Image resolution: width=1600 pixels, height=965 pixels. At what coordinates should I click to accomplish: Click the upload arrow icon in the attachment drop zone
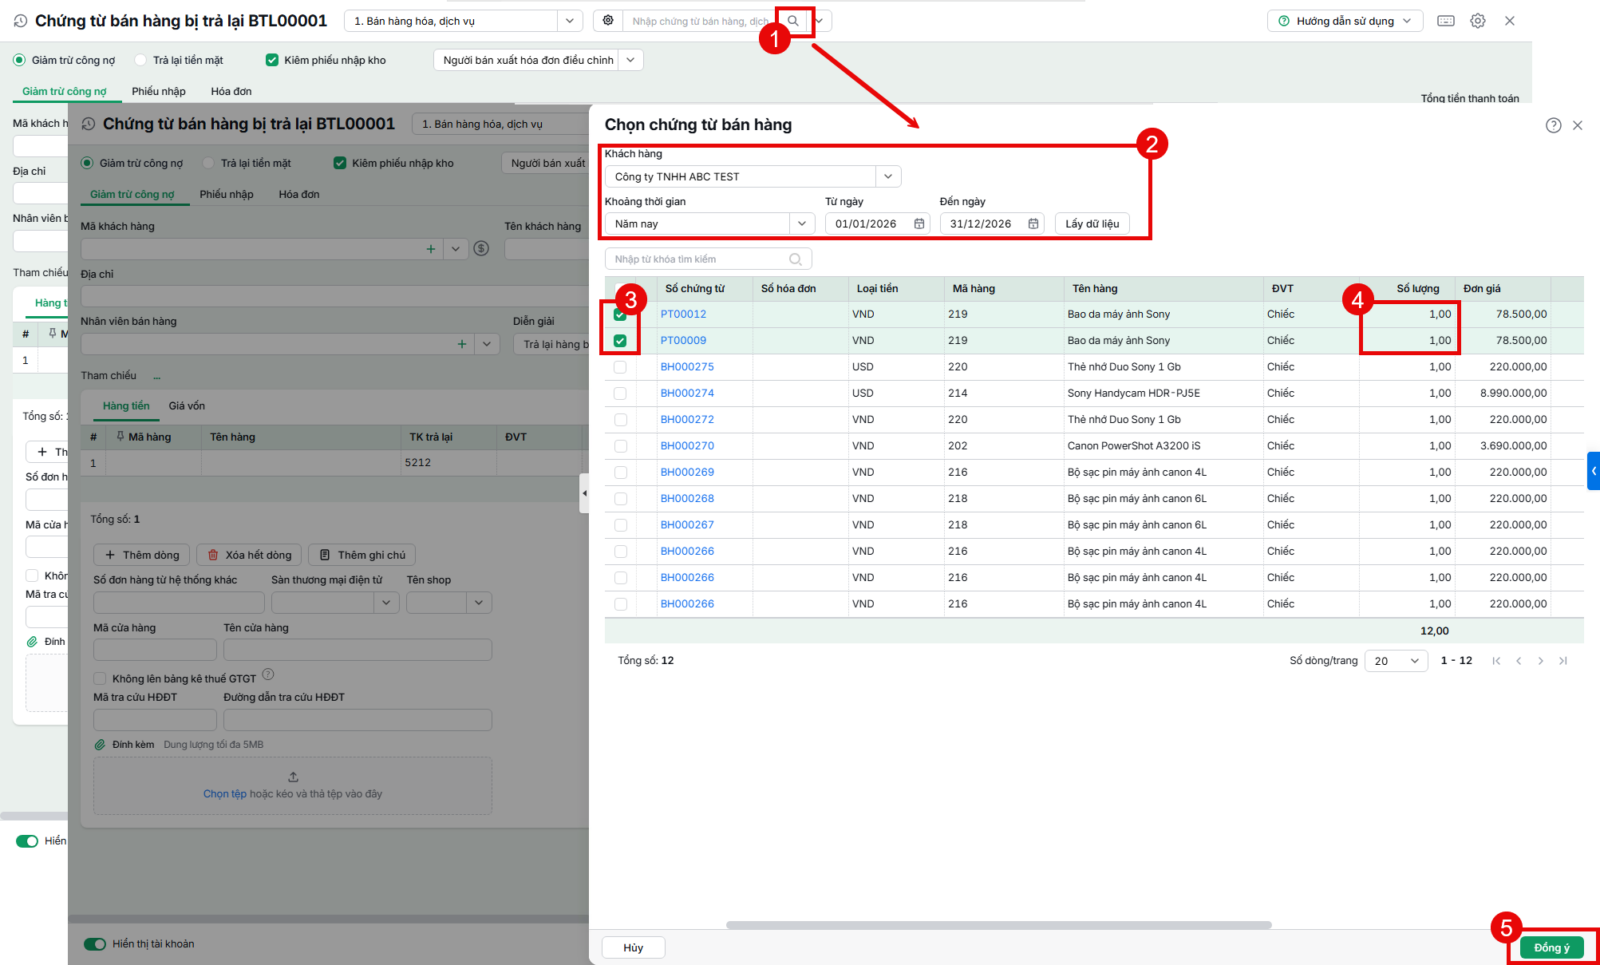293,777
